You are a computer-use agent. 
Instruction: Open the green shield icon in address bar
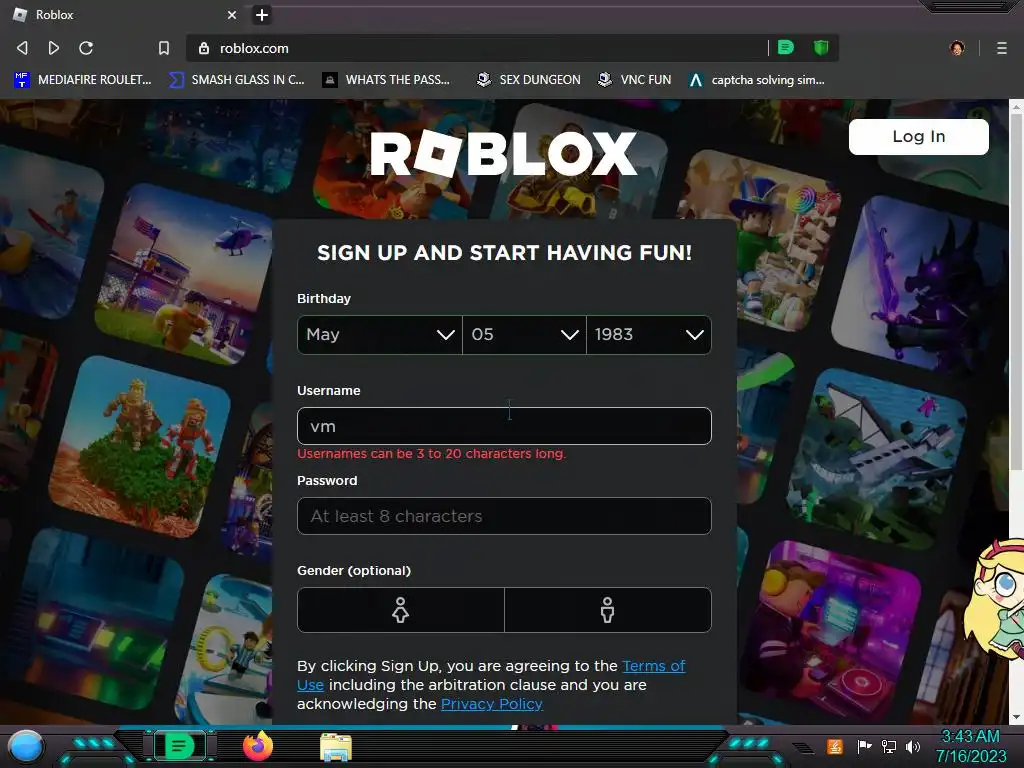tap(821, 47)
